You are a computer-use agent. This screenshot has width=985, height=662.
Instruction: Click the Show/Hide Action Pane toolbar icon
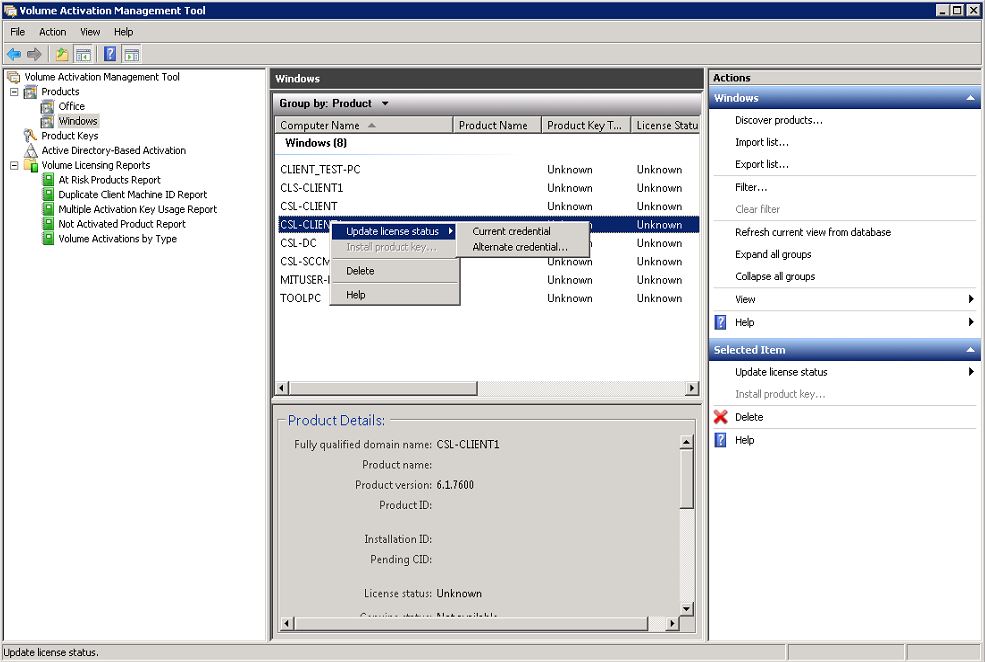[x=131, y=54]
